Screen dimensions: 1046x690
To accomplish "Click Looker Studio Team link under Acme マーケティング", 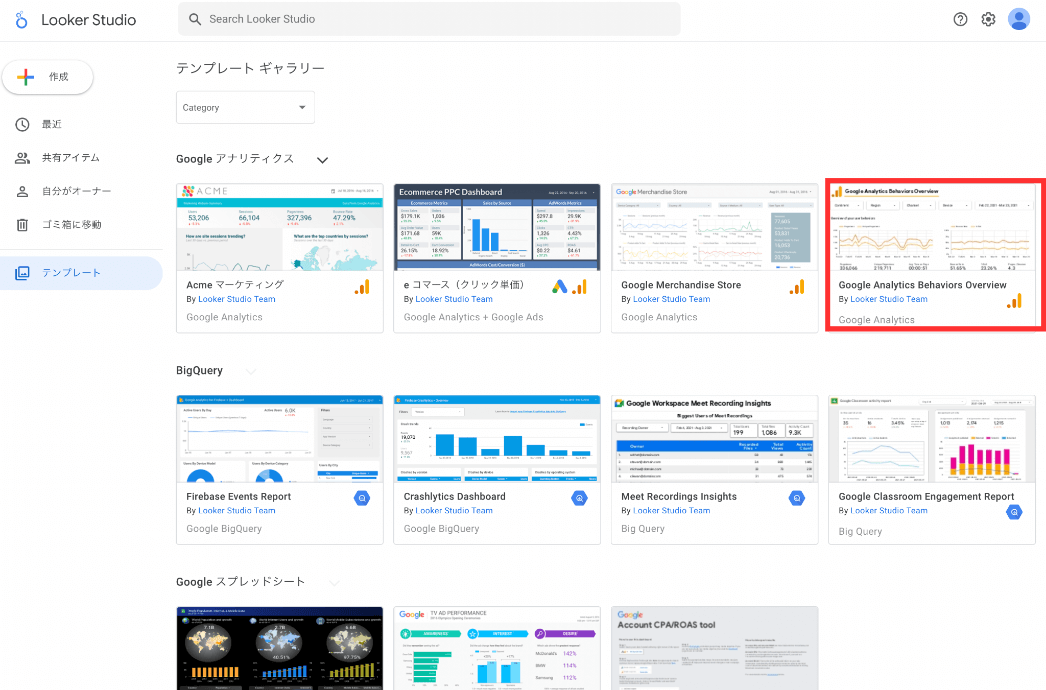I will click(237, 299).
